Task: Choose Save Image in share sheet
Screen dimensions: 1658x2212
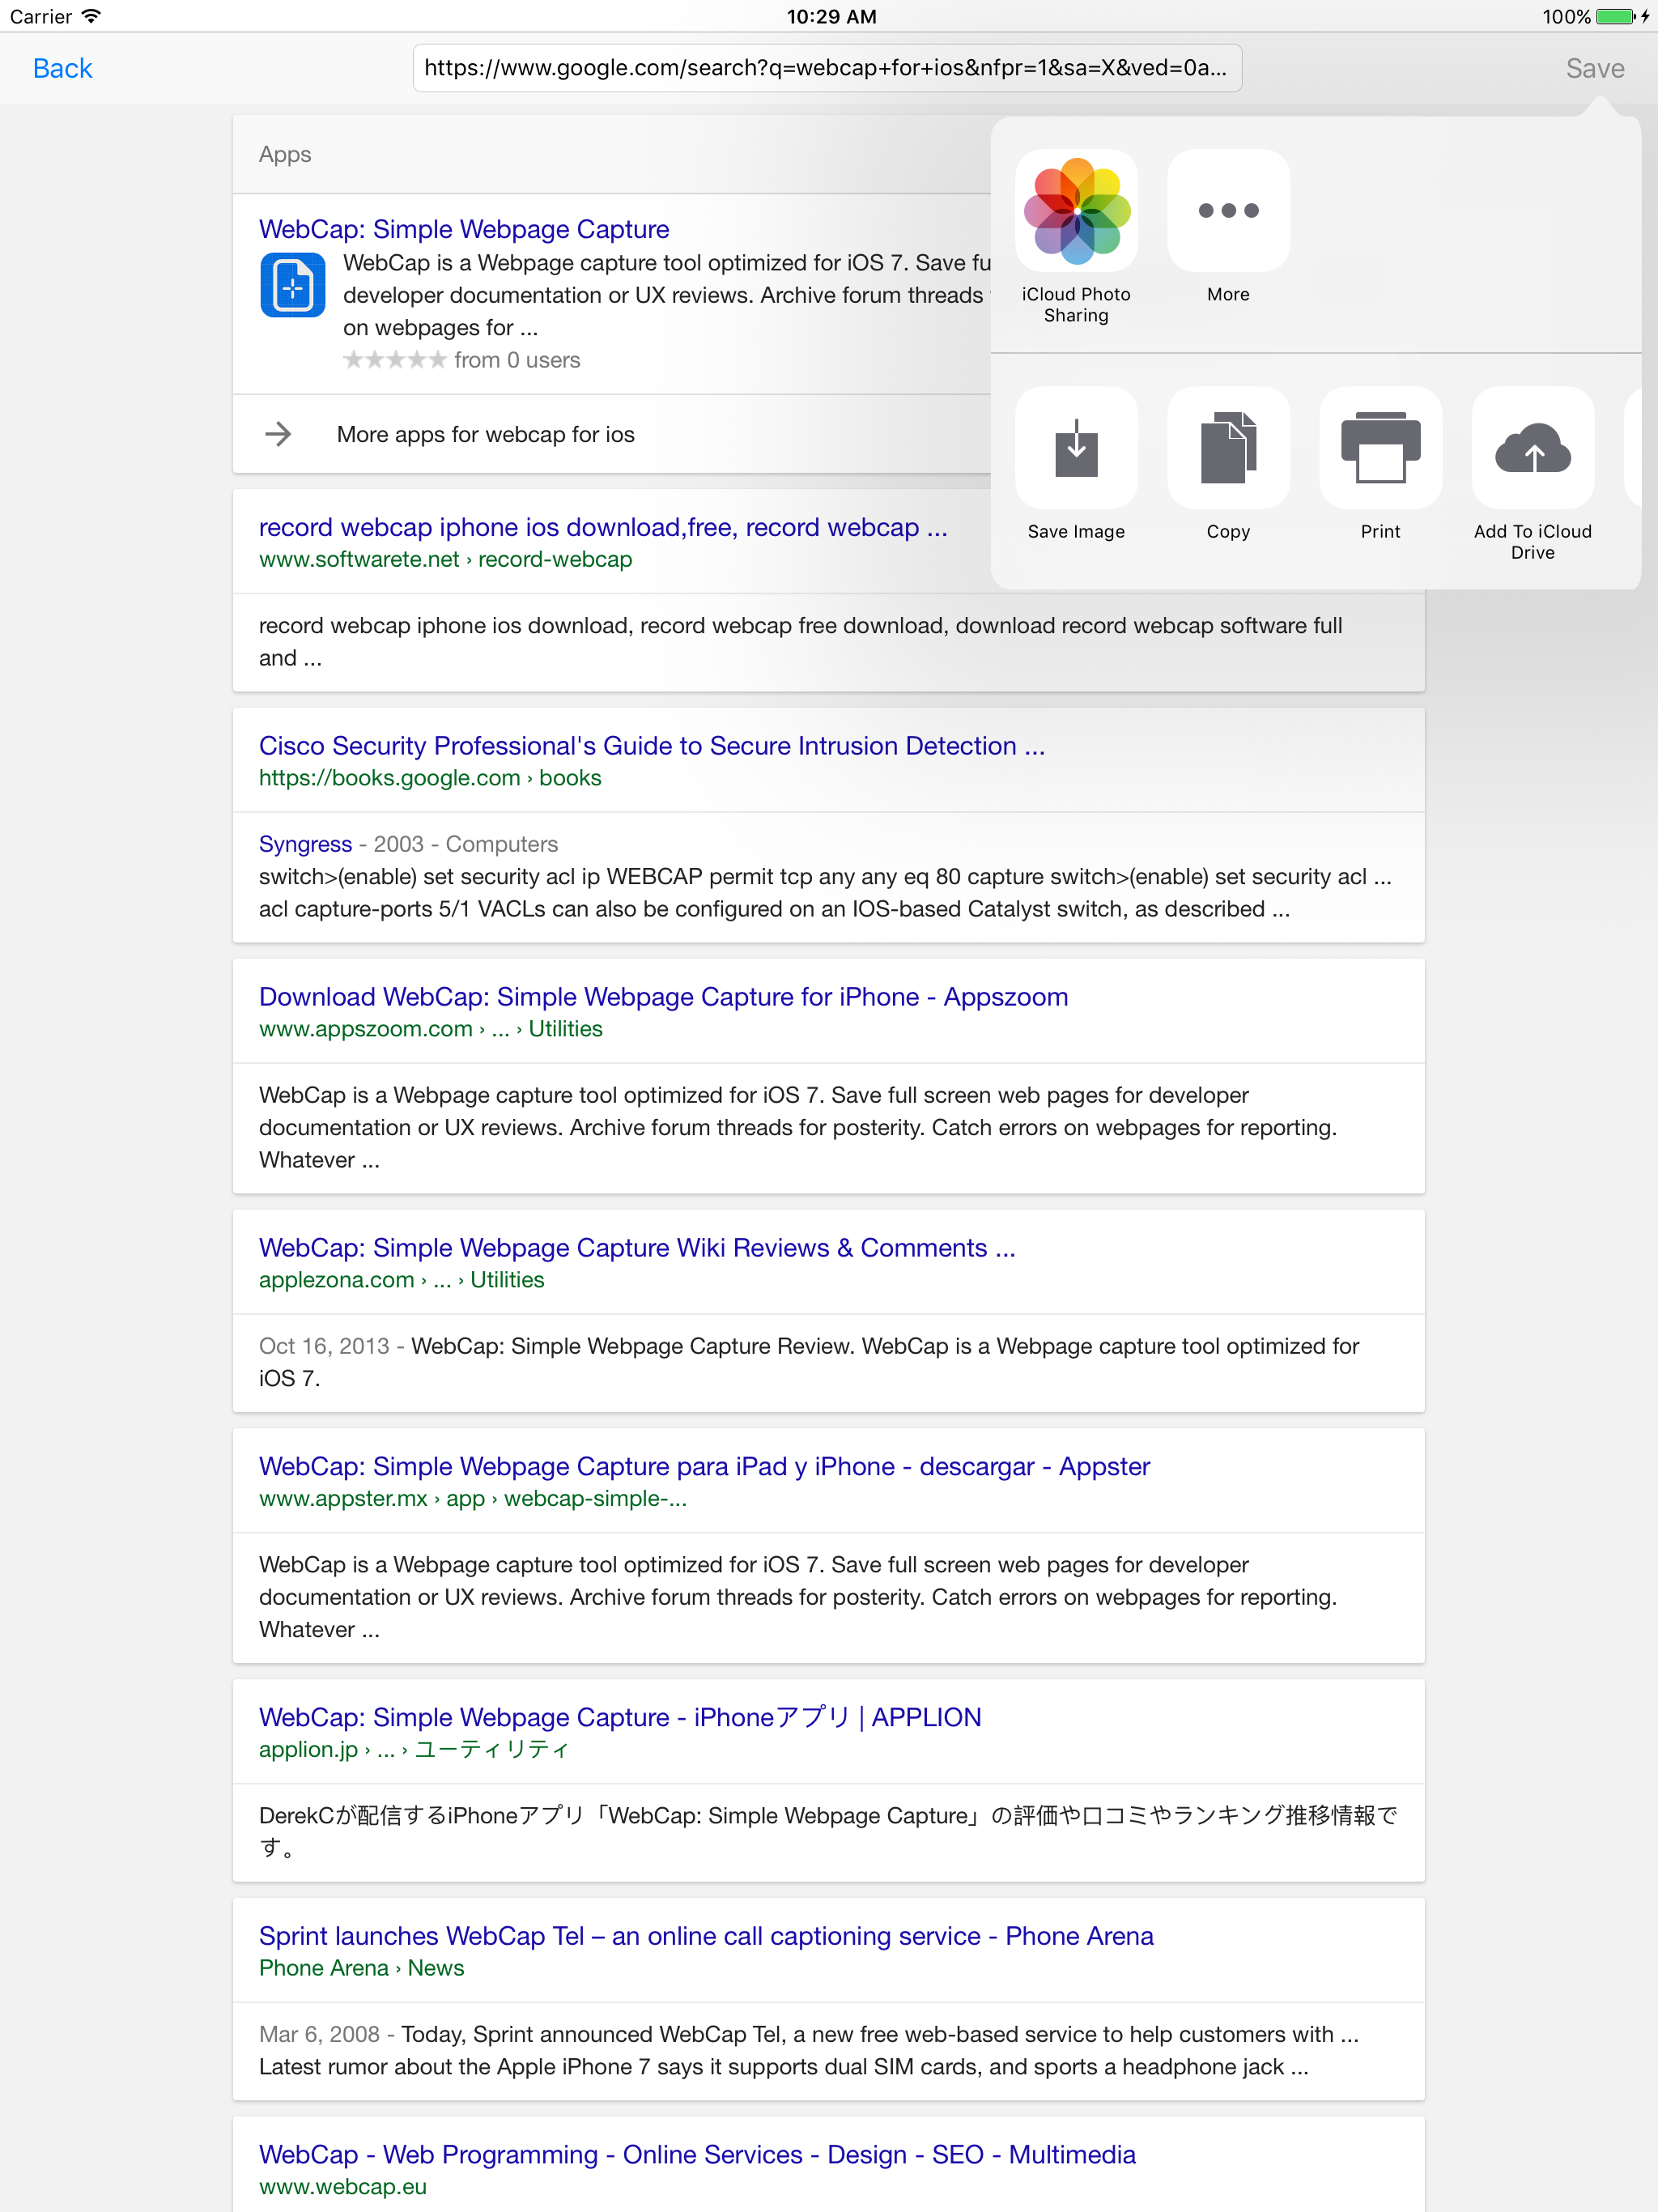Action: coord(1076,447)
